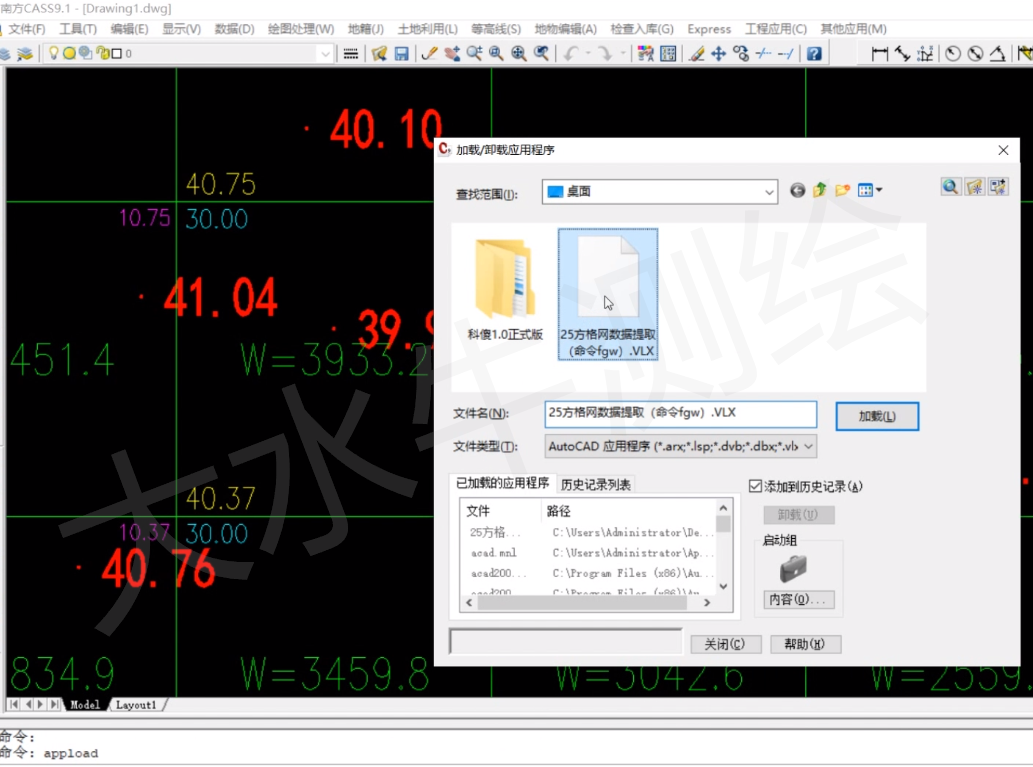Open the startup suite briefcase icon
1033x767 pixels.
[793, 569]
